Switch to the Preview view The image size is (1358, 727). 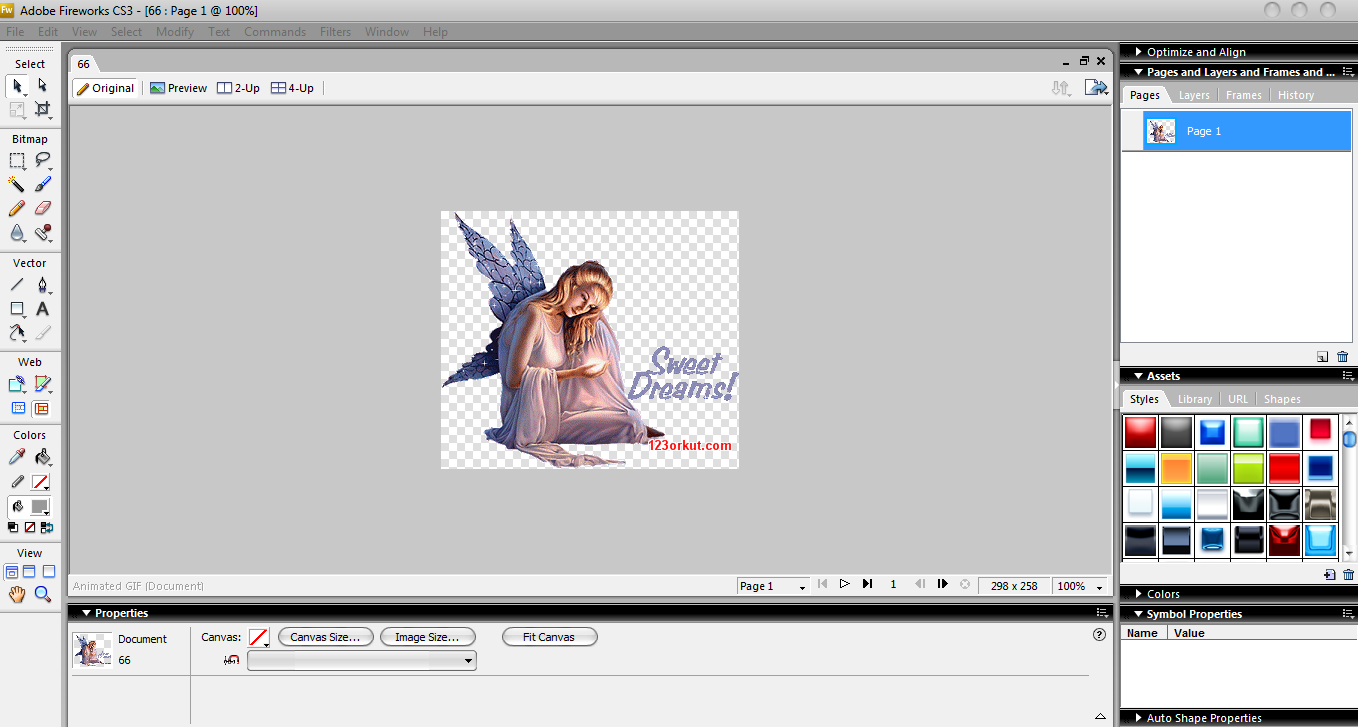[178, 87]
